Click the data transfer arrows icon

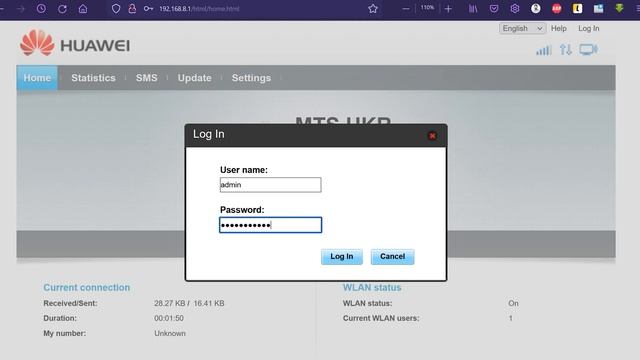click(566, 50)
